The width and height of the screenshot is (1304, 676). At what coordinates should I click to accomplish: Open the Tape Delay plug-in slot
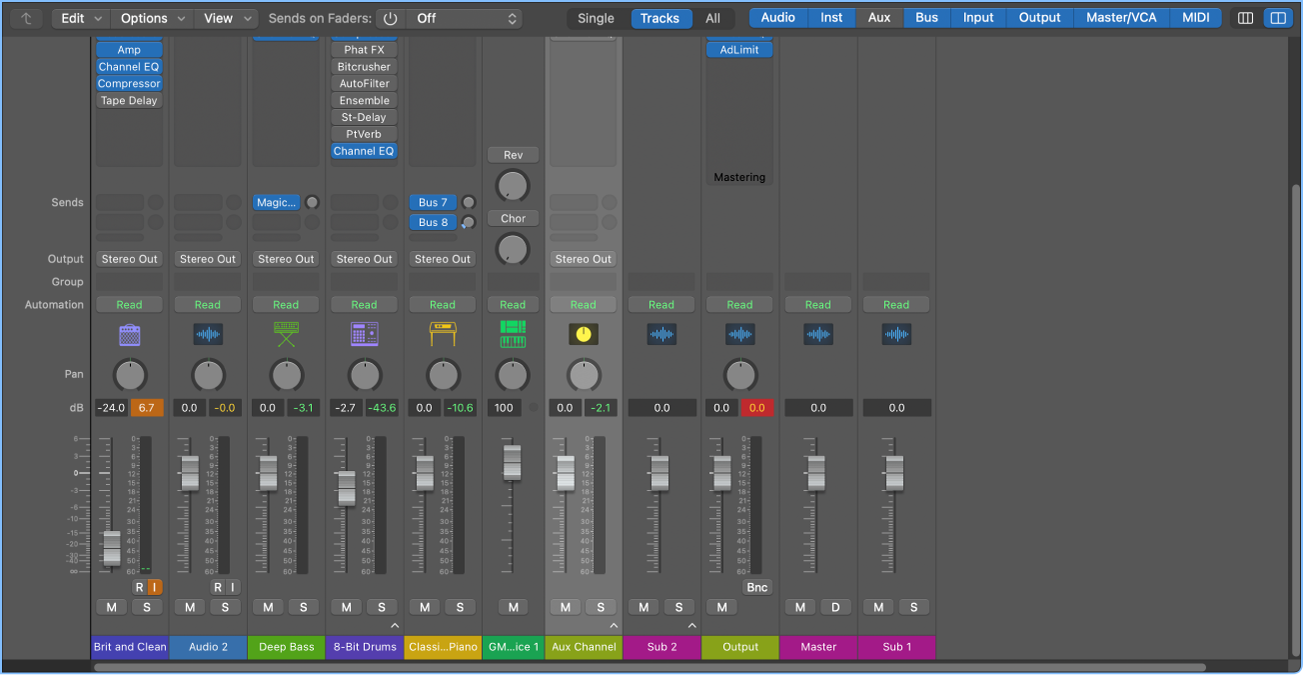129,100
